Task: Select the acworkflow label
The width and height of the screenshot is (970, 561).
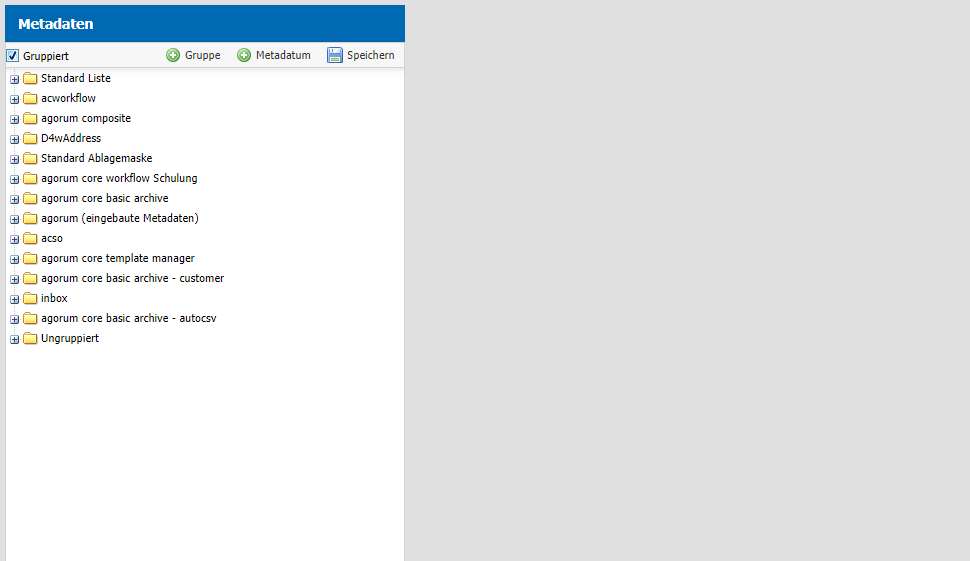Action: (x=68, y=98)
